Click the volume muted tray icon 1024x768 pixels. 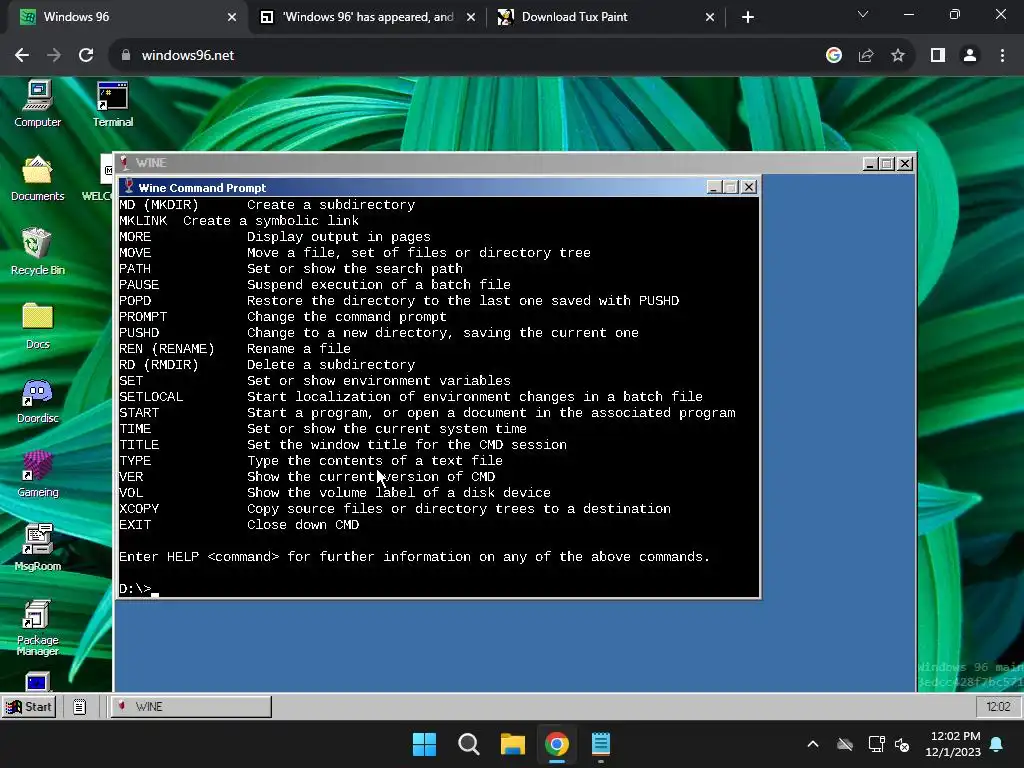tap(902, 744)
